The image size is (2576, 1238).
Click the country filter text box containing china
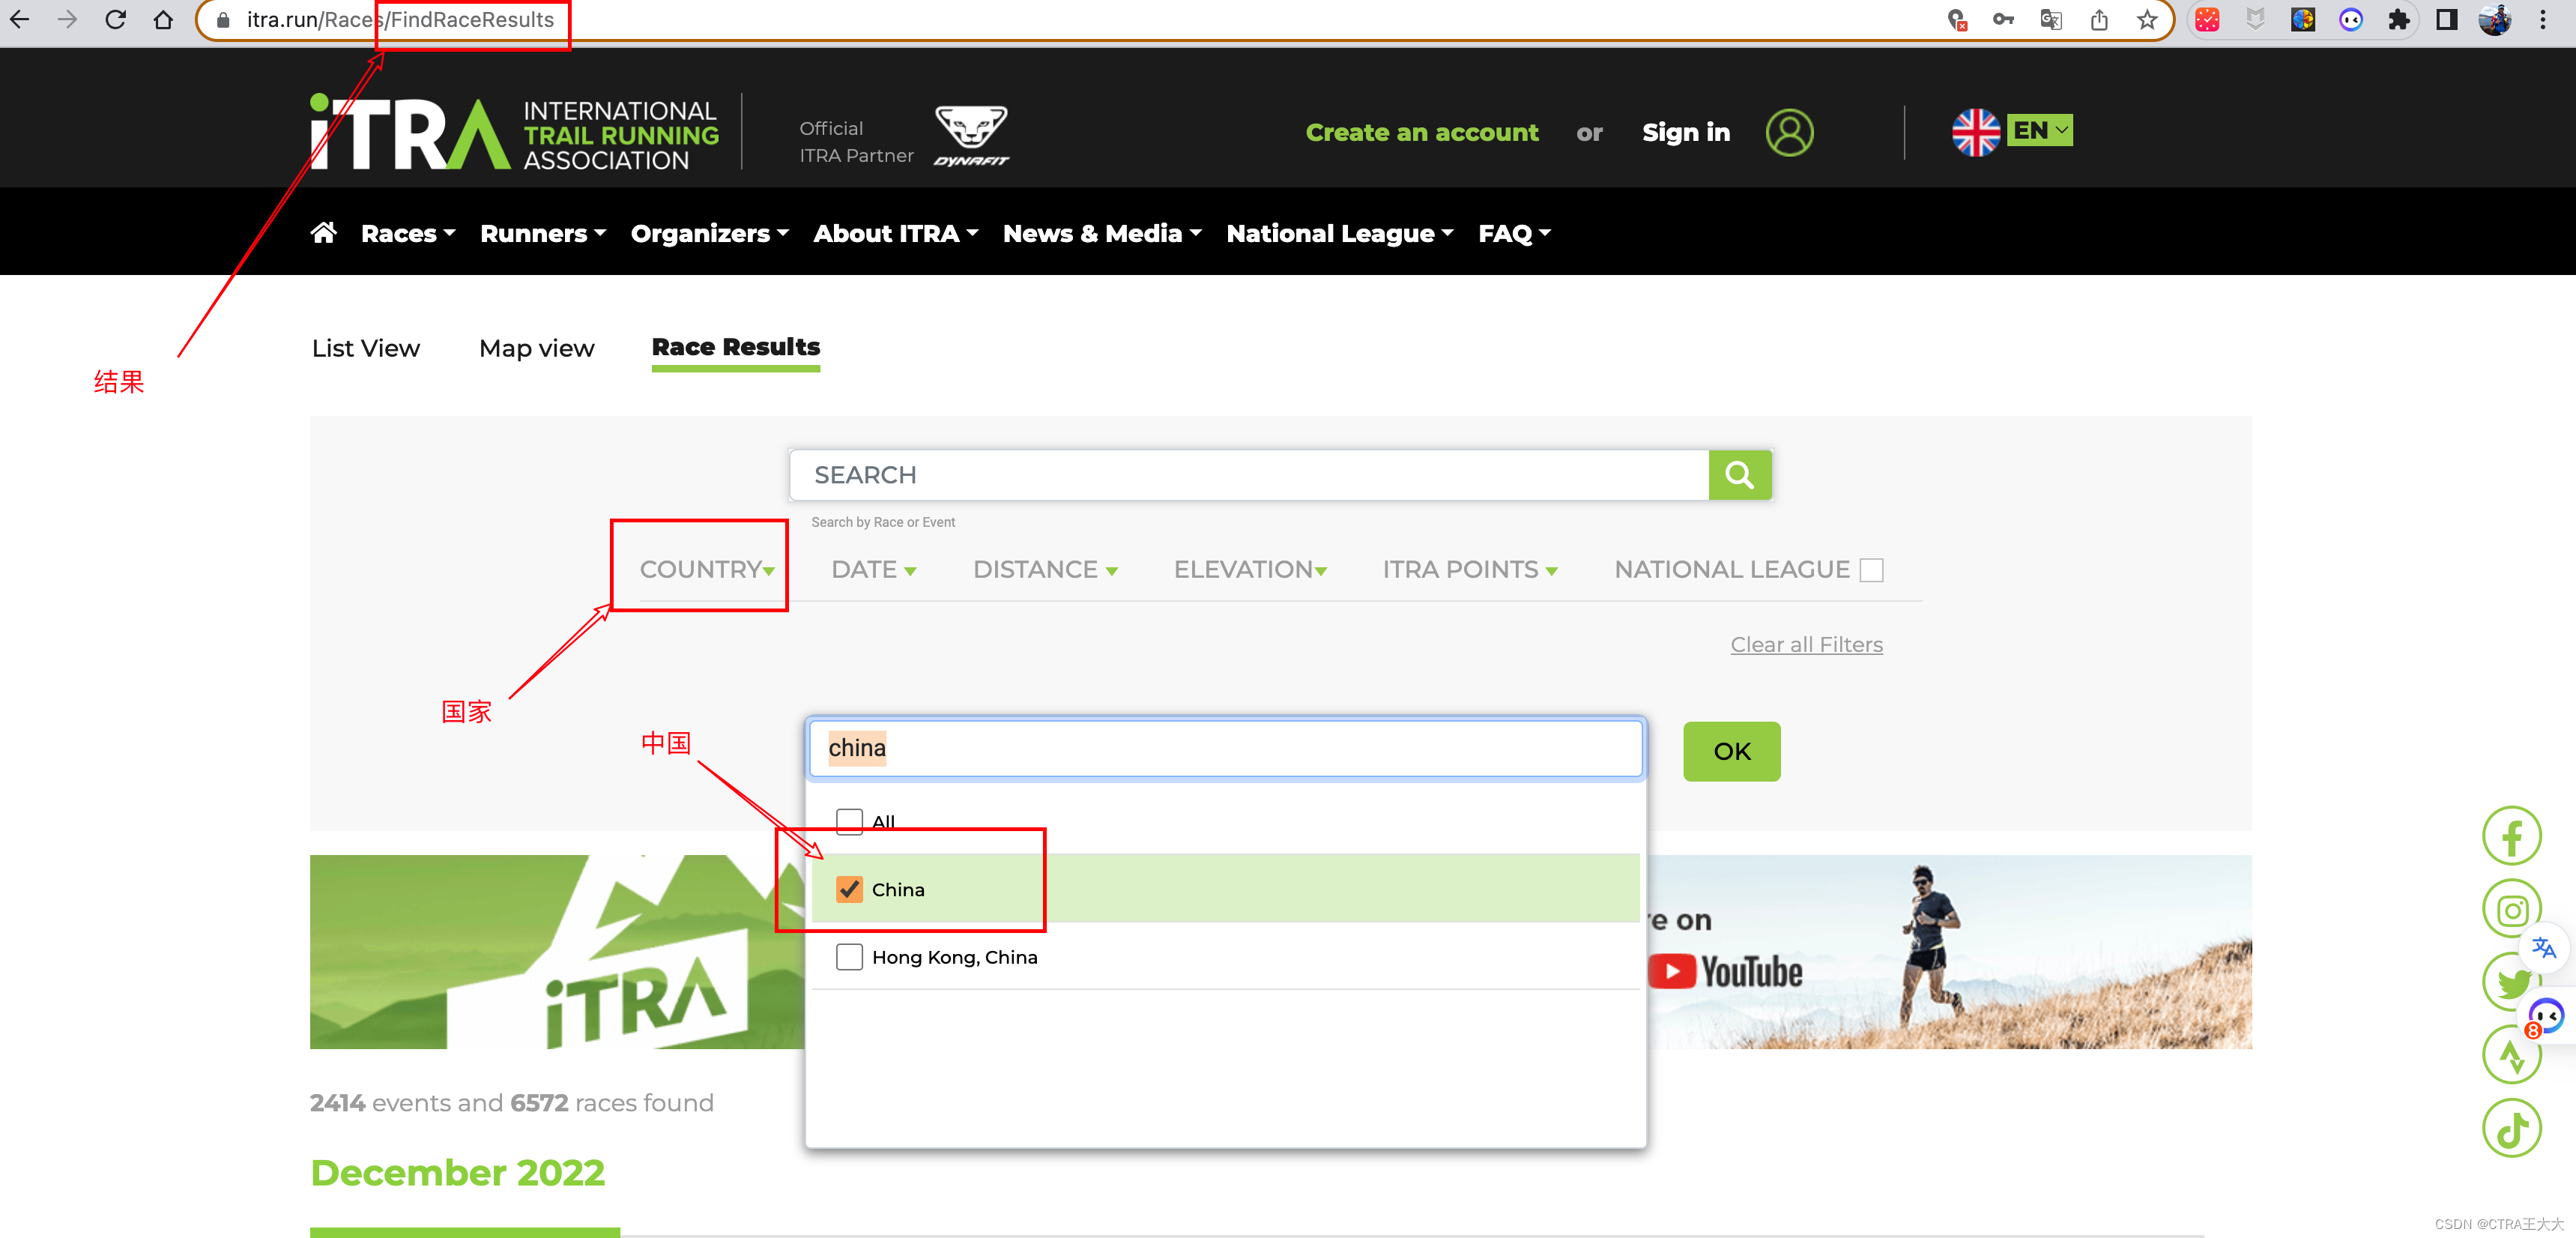(1225, 748)
